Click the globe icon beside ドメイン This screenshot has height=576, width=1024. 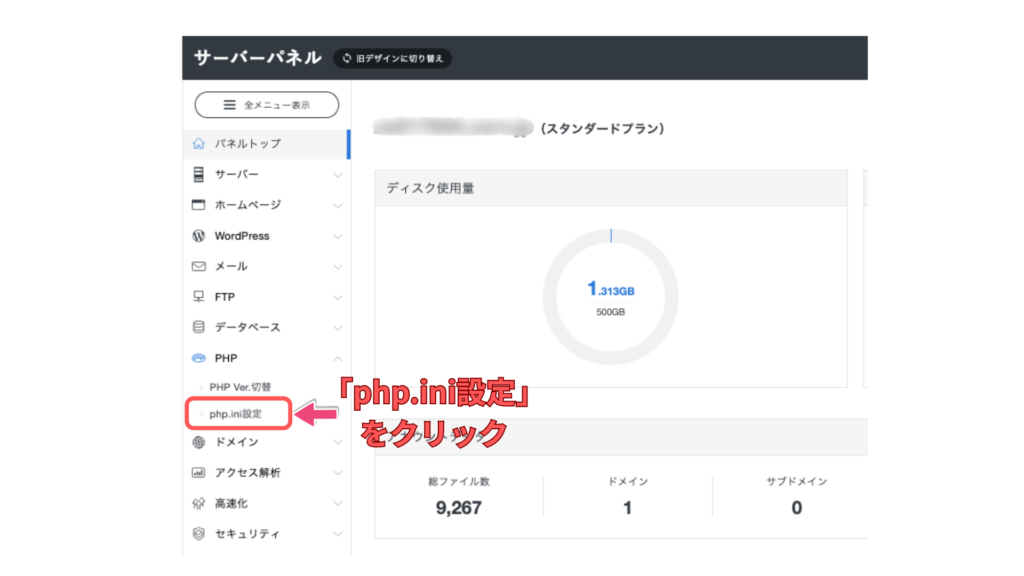pos(198,442)
